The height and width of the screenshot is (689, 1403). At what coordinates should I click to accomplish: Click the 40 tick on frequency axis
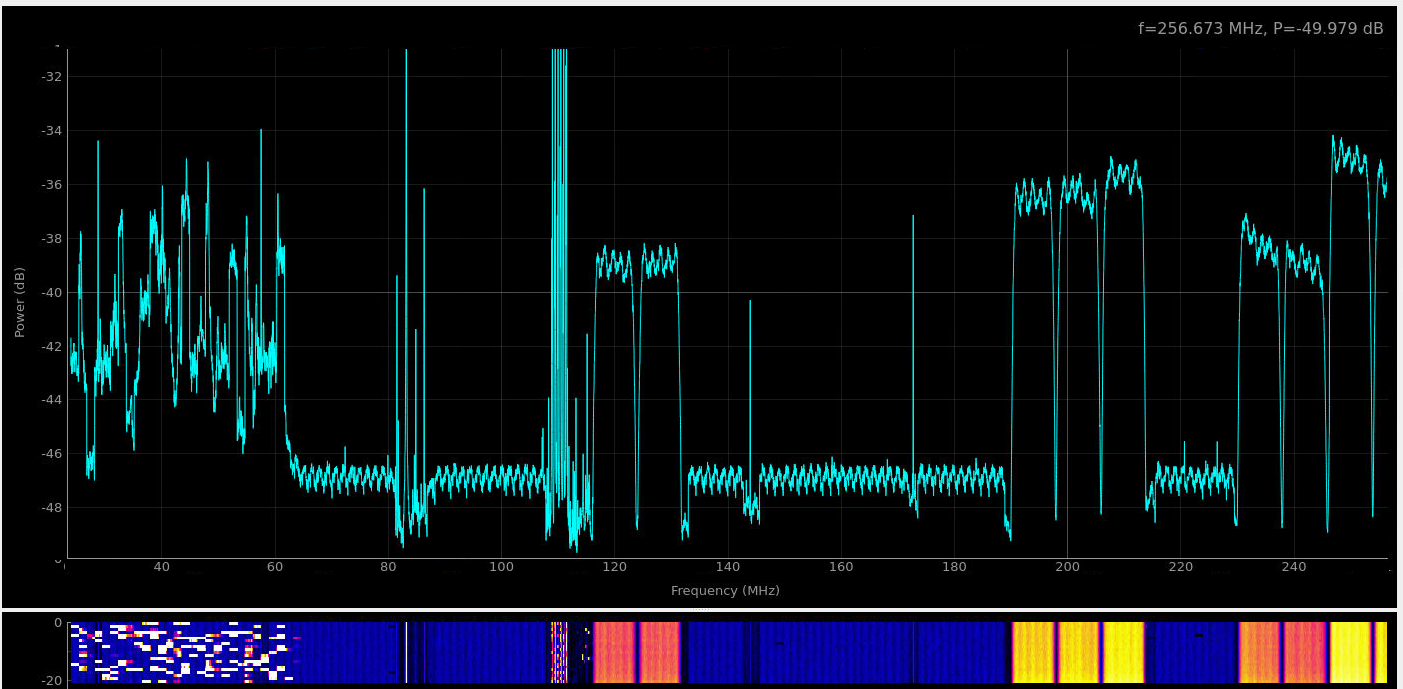pyautogui.click(x=161, y=567)
